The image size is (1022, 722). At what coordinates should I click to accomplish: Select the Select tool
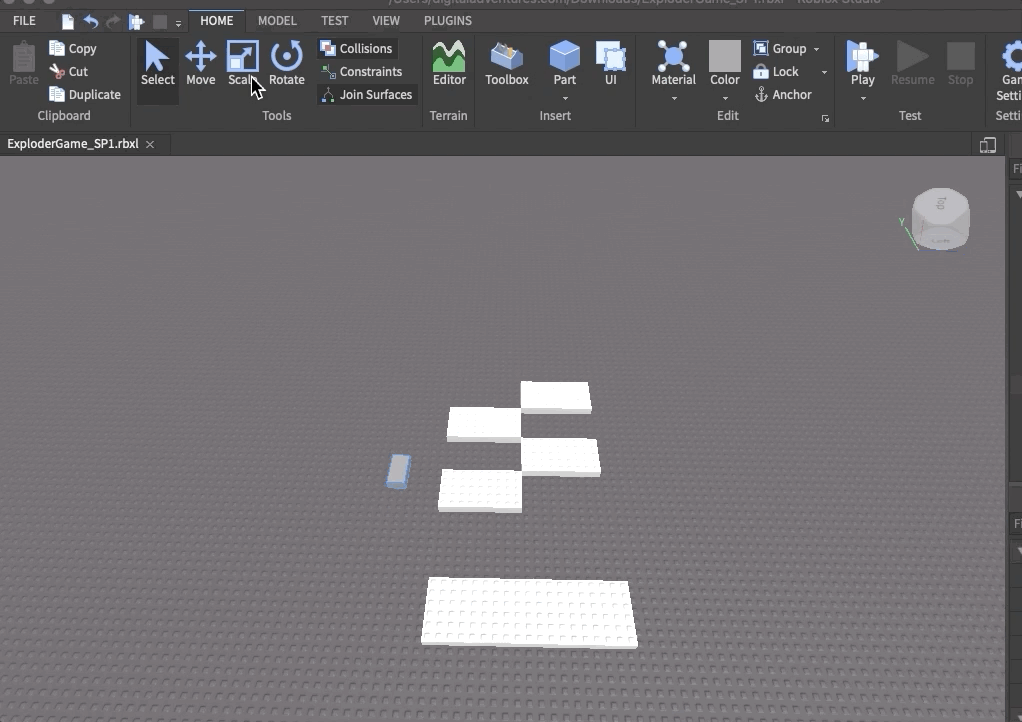pyautogui.click(x=157, y=64)
